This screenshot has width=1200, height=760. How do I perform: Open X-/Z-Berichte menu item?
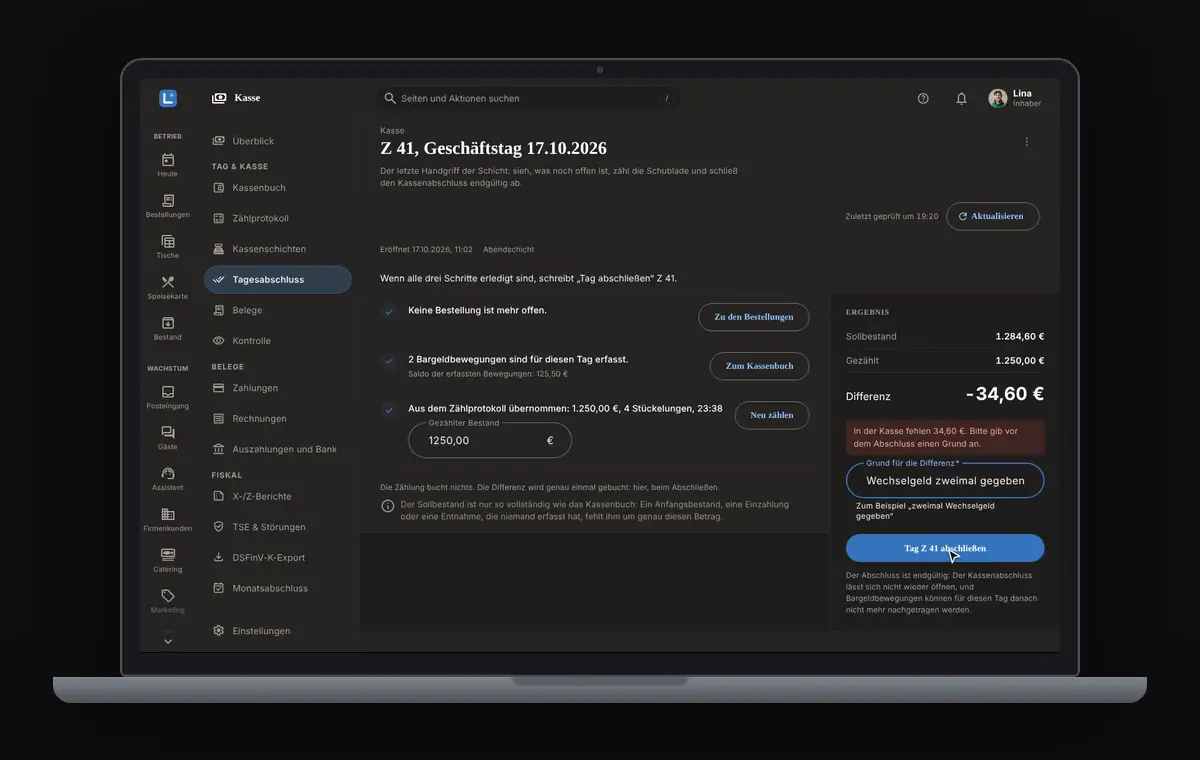pyautogui.click(x=277, y=496)
